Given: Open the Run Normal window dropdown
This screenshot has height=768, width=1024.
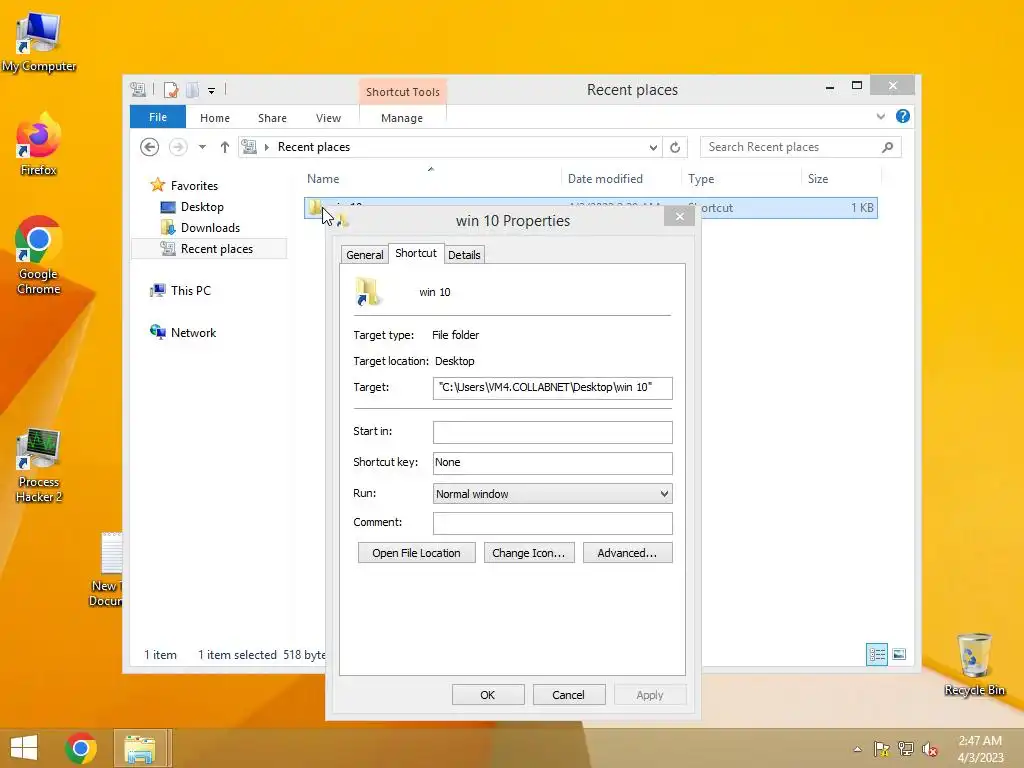Looking at the screenshot, I should click(x=552, y=494).
